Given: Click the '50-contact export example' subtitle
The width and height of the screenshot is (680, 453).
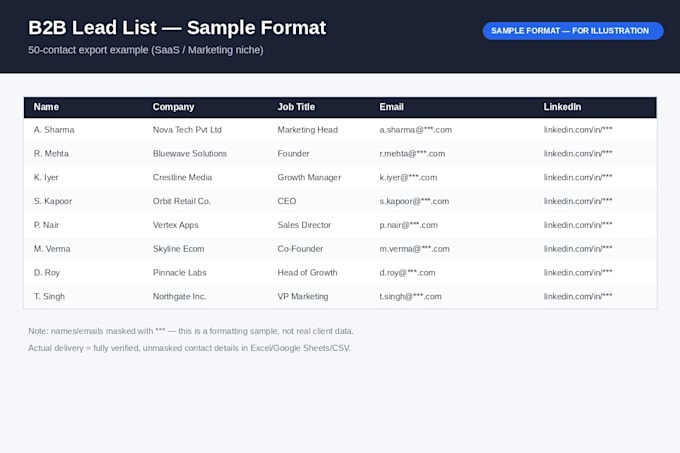Looking at the screenshot, I should pos(146,50).
